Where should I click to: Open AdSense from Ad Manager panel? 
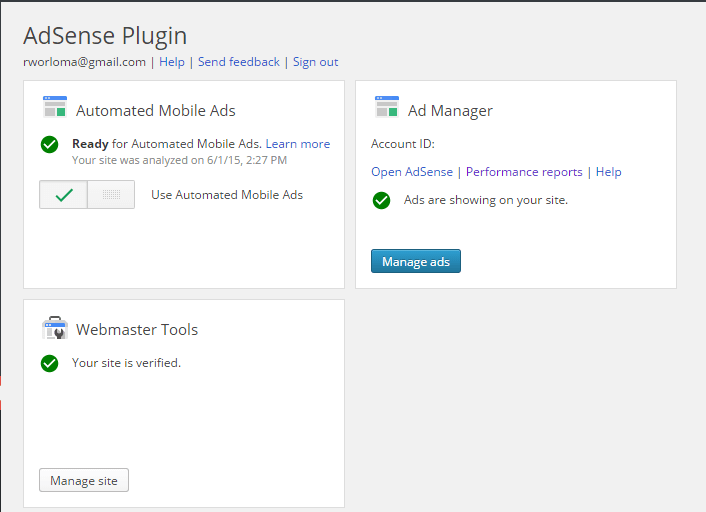click(412, 172)
